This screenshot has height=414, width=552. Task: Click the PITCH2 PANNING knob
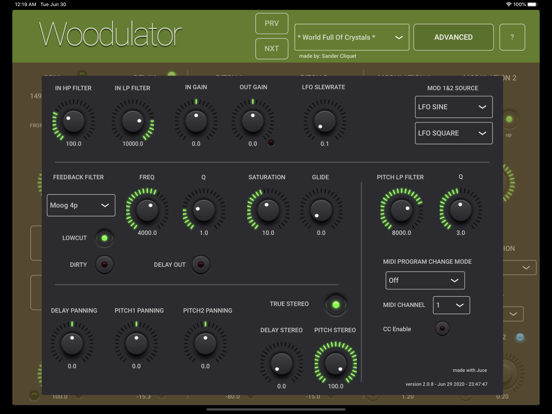pyautogui.click(x=205, y=343)
